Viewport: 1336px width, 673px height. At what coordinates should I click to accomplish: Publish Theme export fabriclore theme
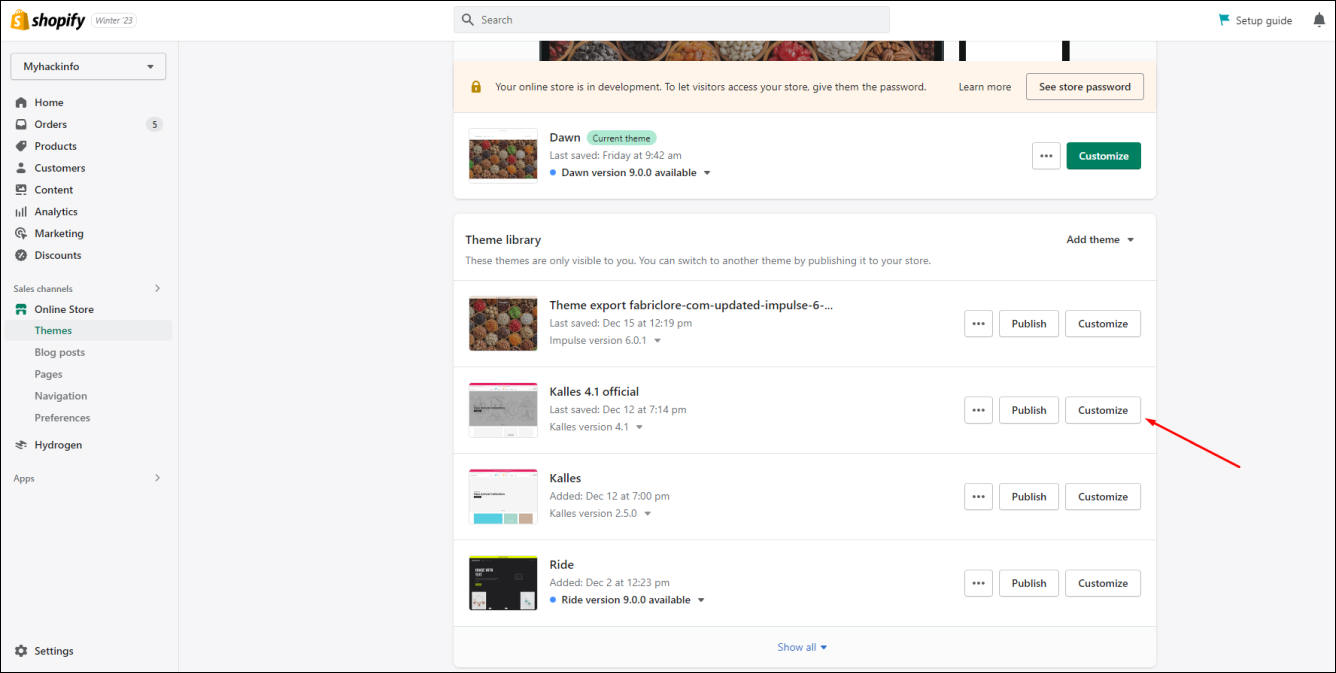point(1029,324)
